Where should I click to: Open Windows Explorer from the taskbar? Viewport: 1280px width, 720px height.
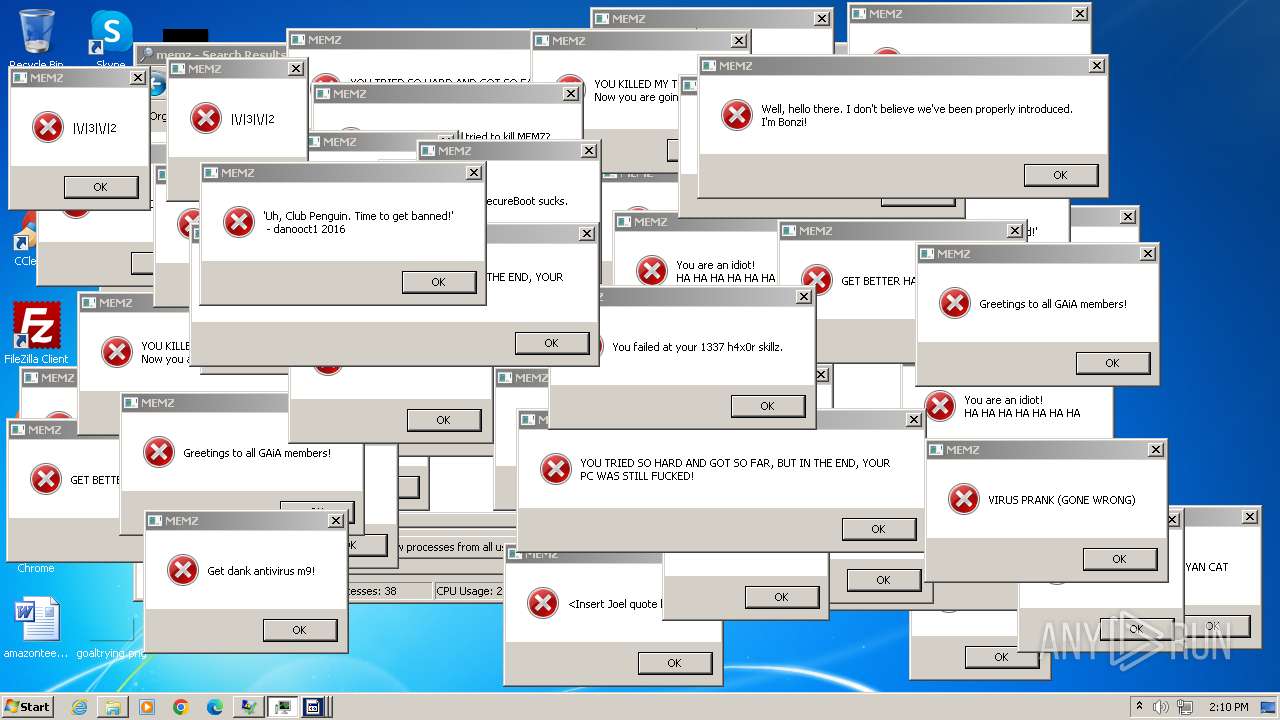coord(113,707)
